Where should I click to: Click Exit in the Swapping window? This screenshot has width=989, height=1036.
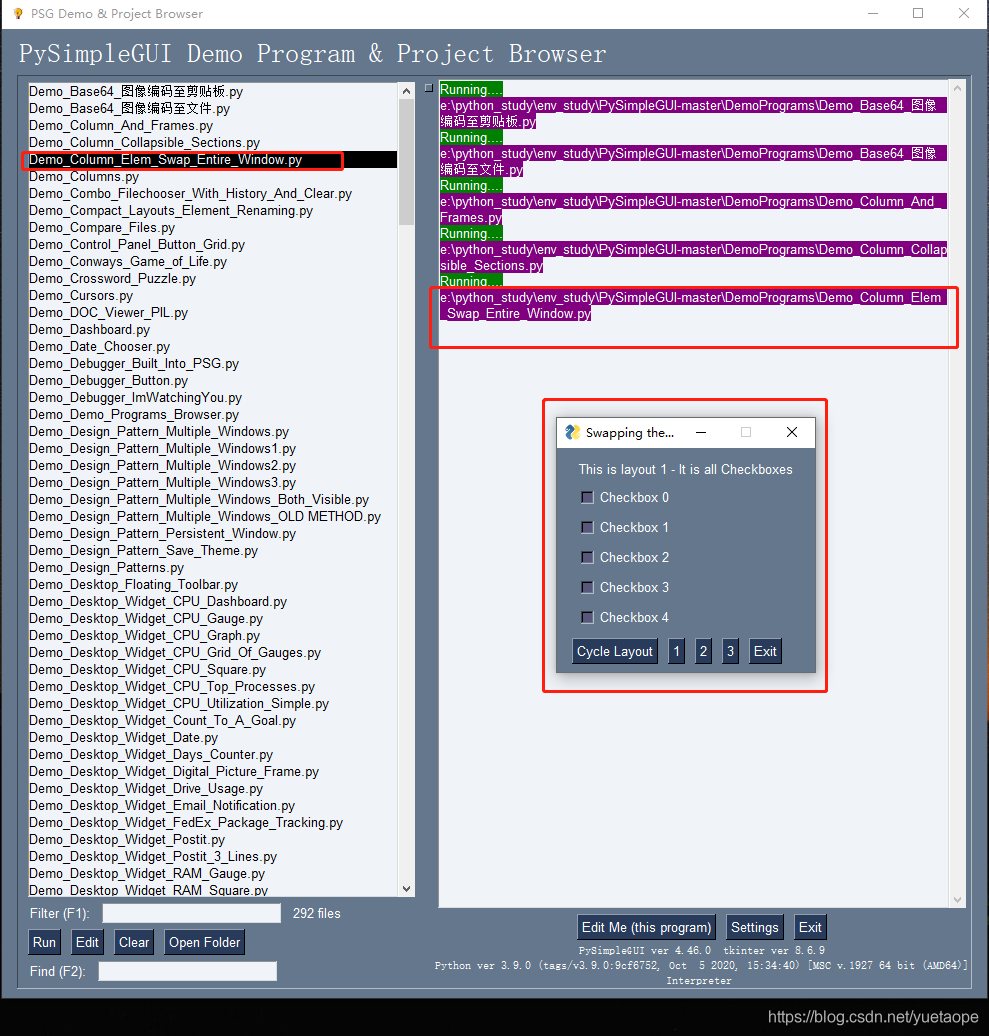point(765,651)
